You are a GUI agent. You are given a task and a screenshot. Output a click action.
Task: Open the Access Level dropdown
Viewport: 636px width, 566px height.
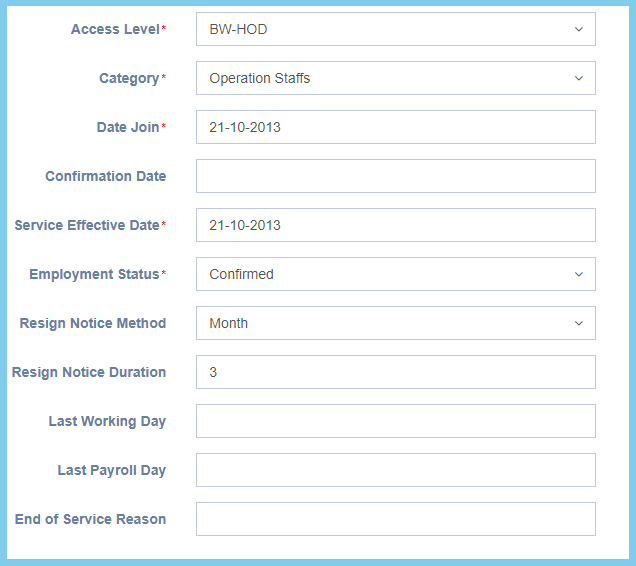click(x=395, y=29)
